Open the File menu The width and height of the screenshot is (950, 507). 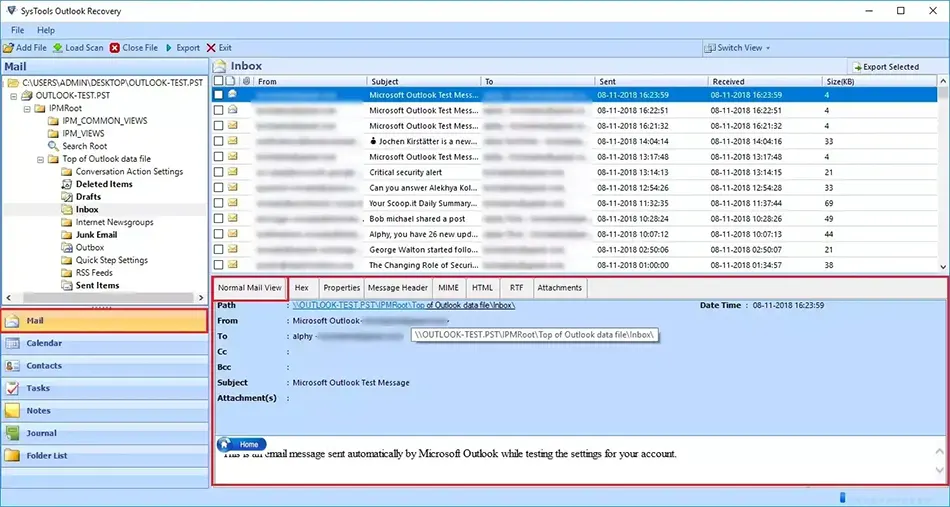point(18,30)
